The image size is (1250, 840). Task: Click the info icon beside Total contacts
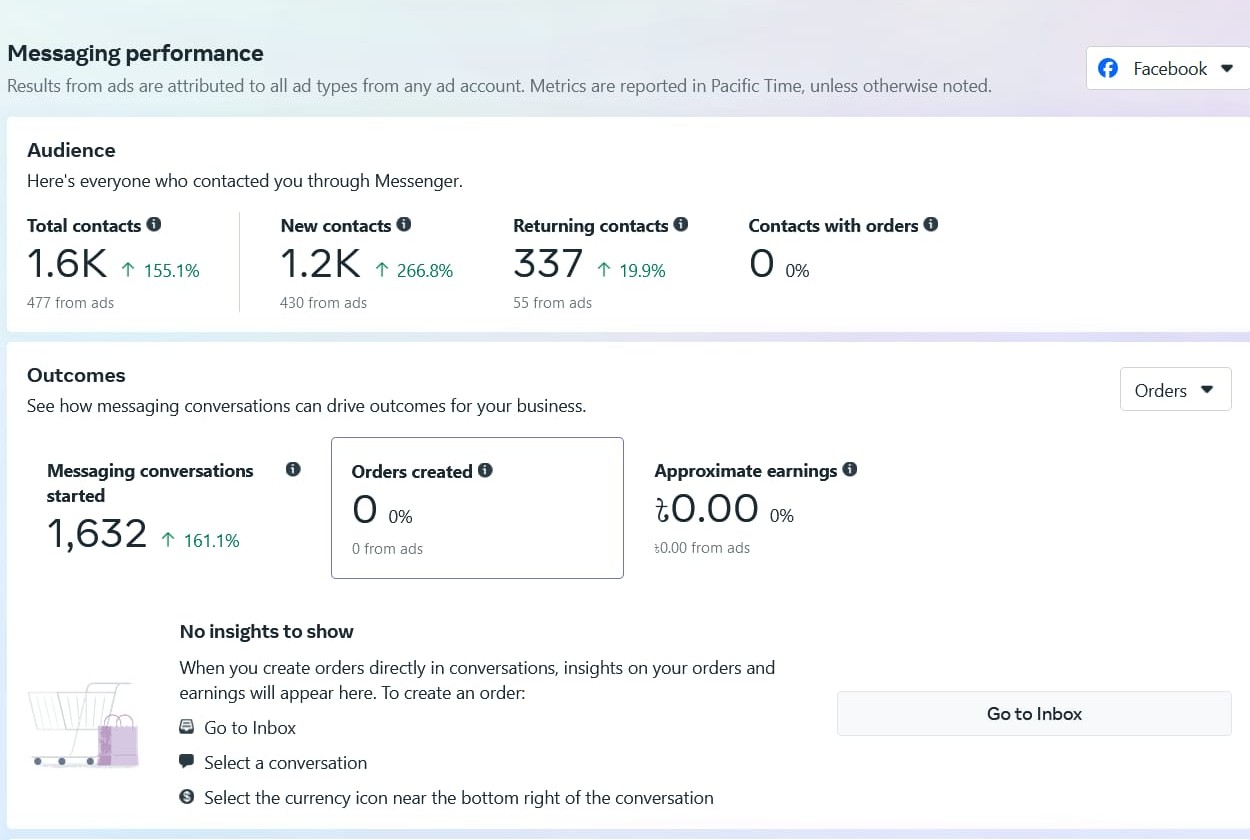point(154,225)
